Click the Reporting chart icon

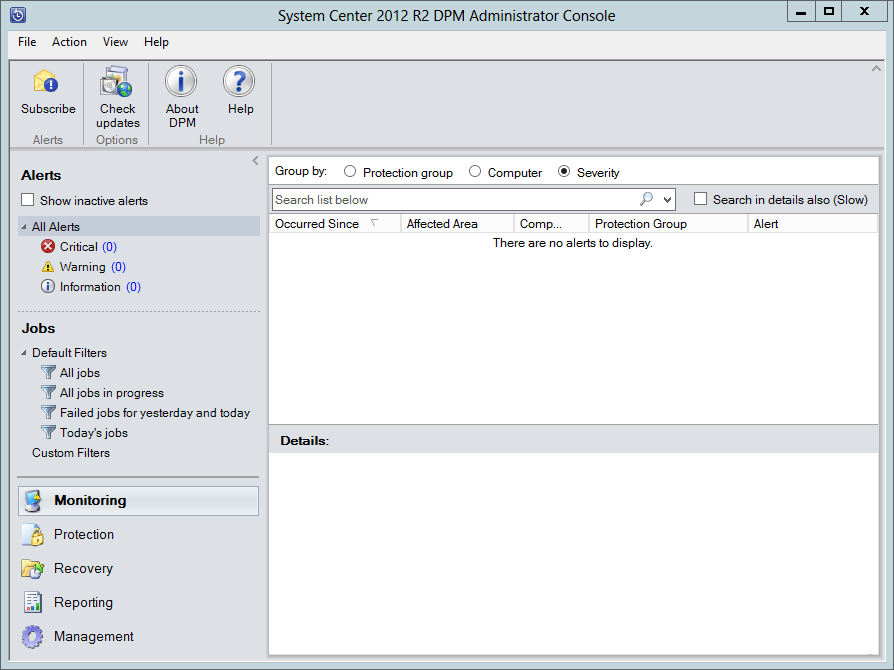(33, 602)
